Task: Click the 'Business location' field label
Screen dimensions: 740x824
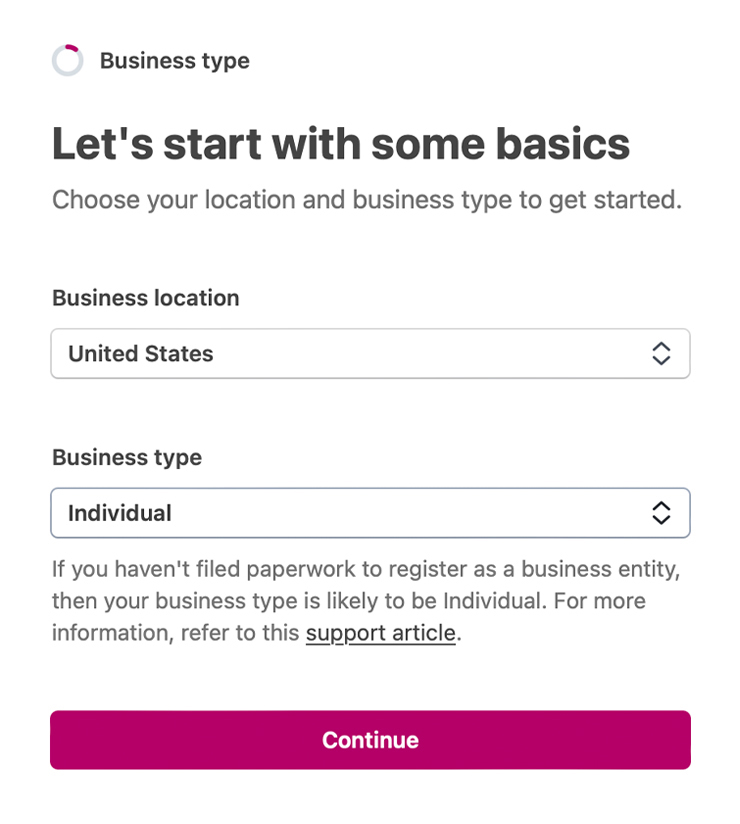Action: [146, 298]
